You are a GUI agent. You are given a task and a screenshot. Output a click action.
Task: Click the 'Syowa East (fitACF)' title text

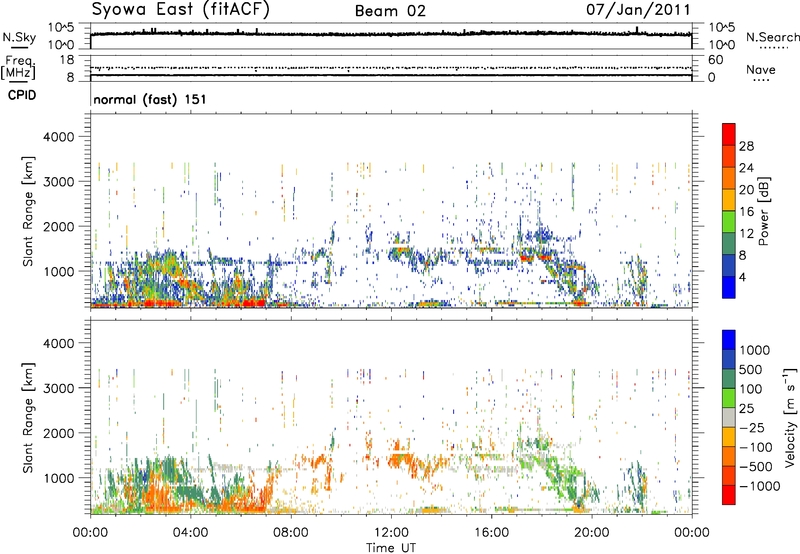click(180, 9)
